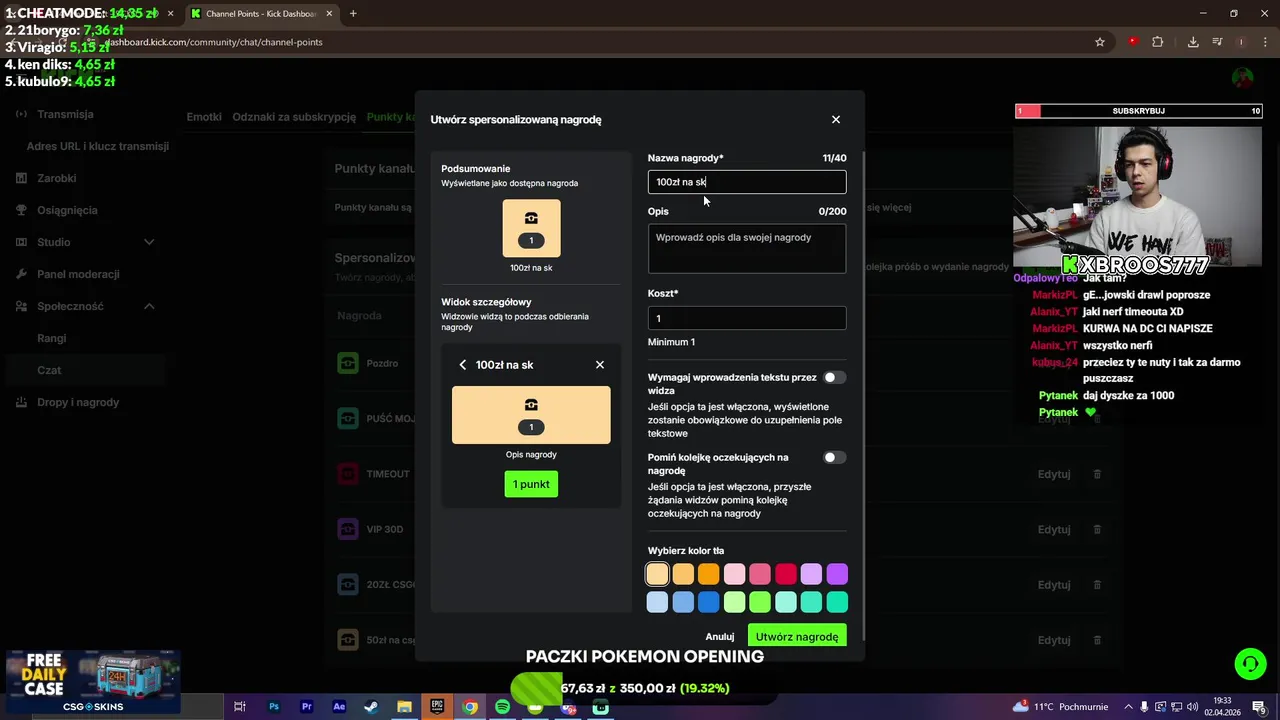Open the browser downloads icon

[1193, 42]
